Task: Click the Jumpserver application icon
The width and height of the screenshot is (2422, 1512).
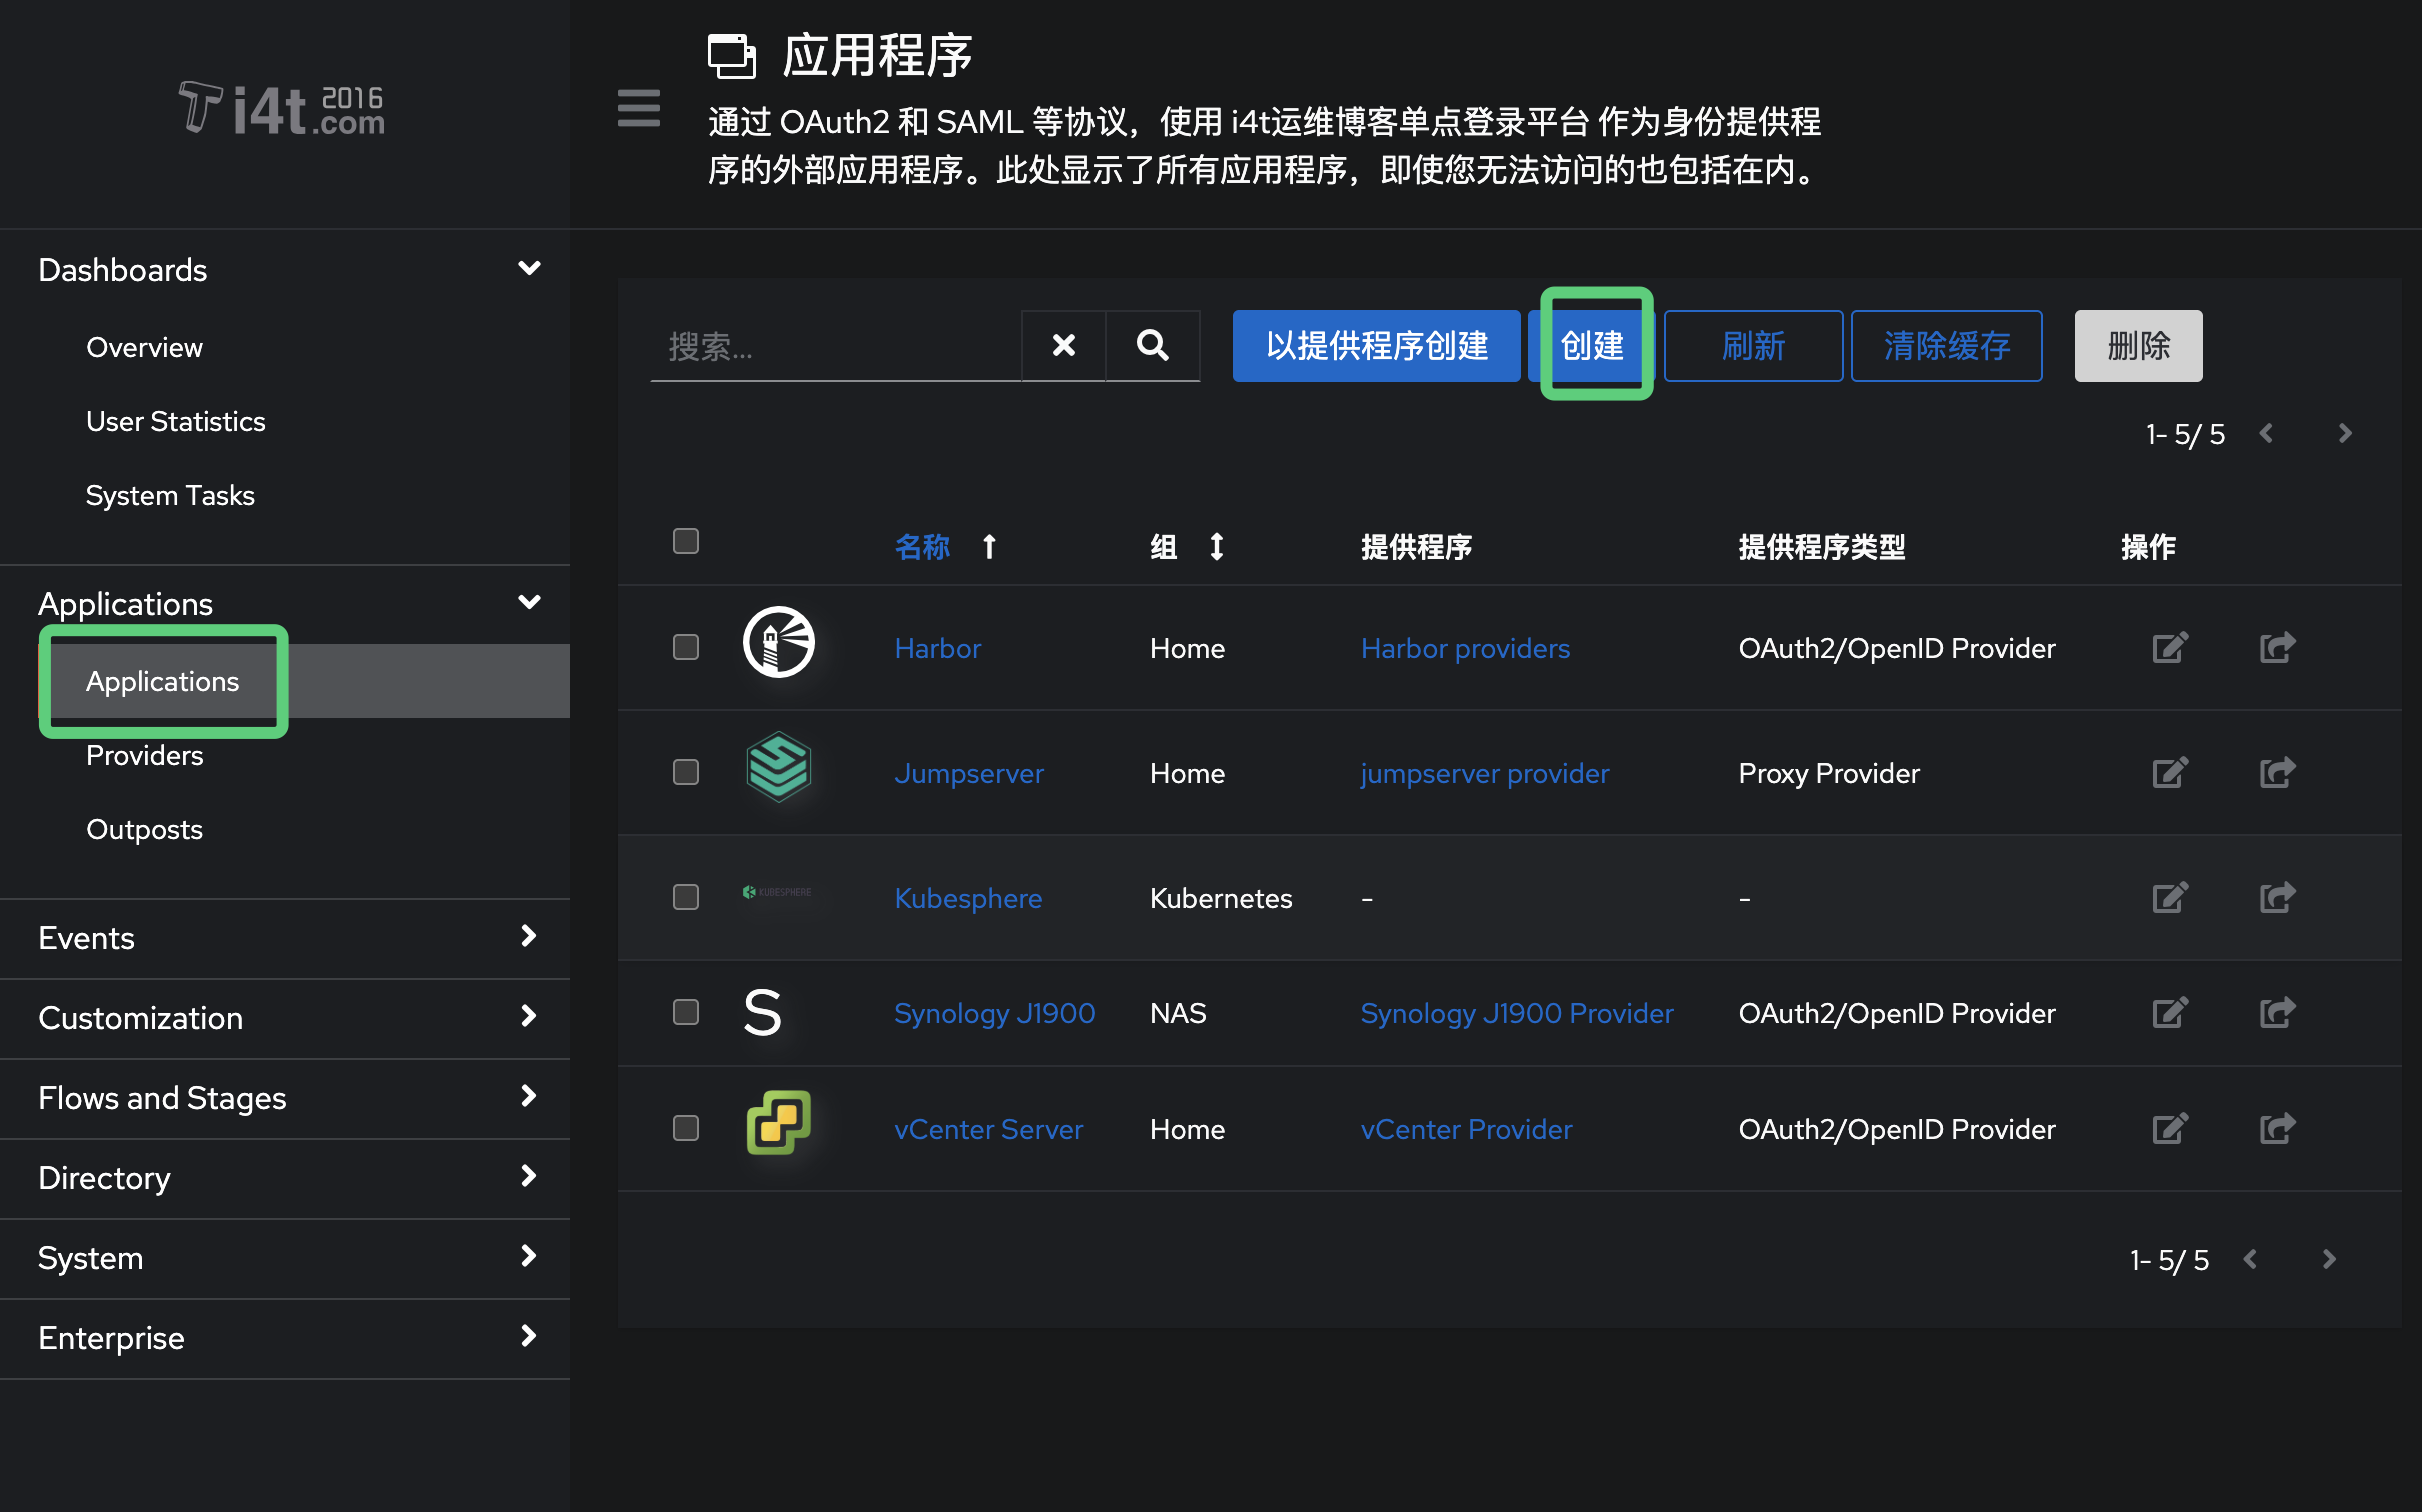Action: [778, 768]
